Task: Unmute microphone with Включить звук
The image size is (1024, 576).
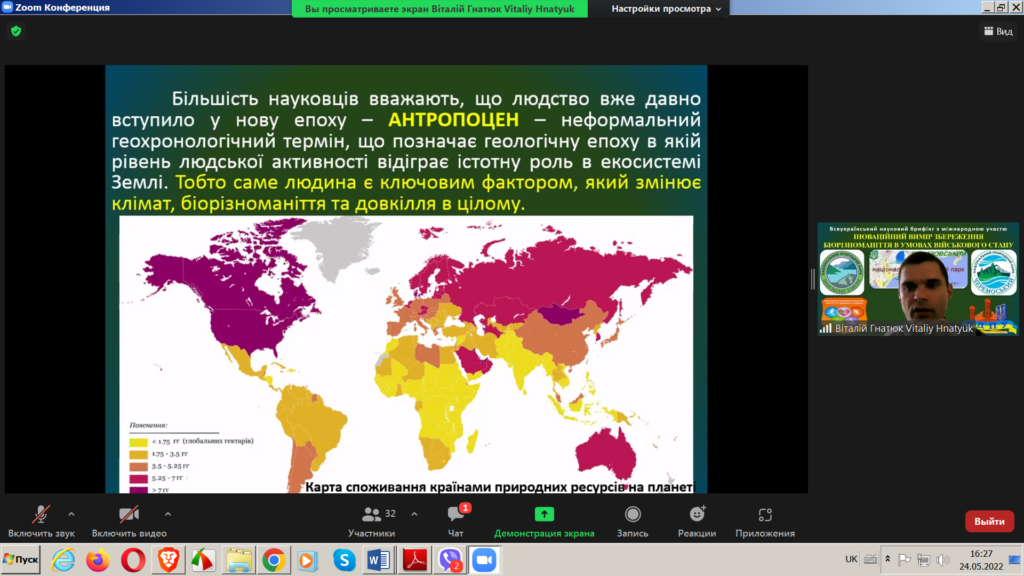Action: click(x=42, y=519)
